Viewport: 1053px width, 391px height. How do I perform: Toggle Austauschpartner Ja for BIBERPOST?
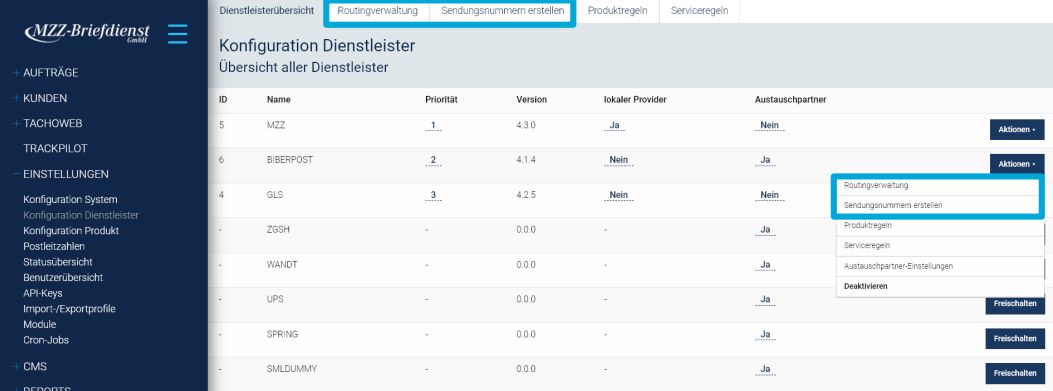765,161
